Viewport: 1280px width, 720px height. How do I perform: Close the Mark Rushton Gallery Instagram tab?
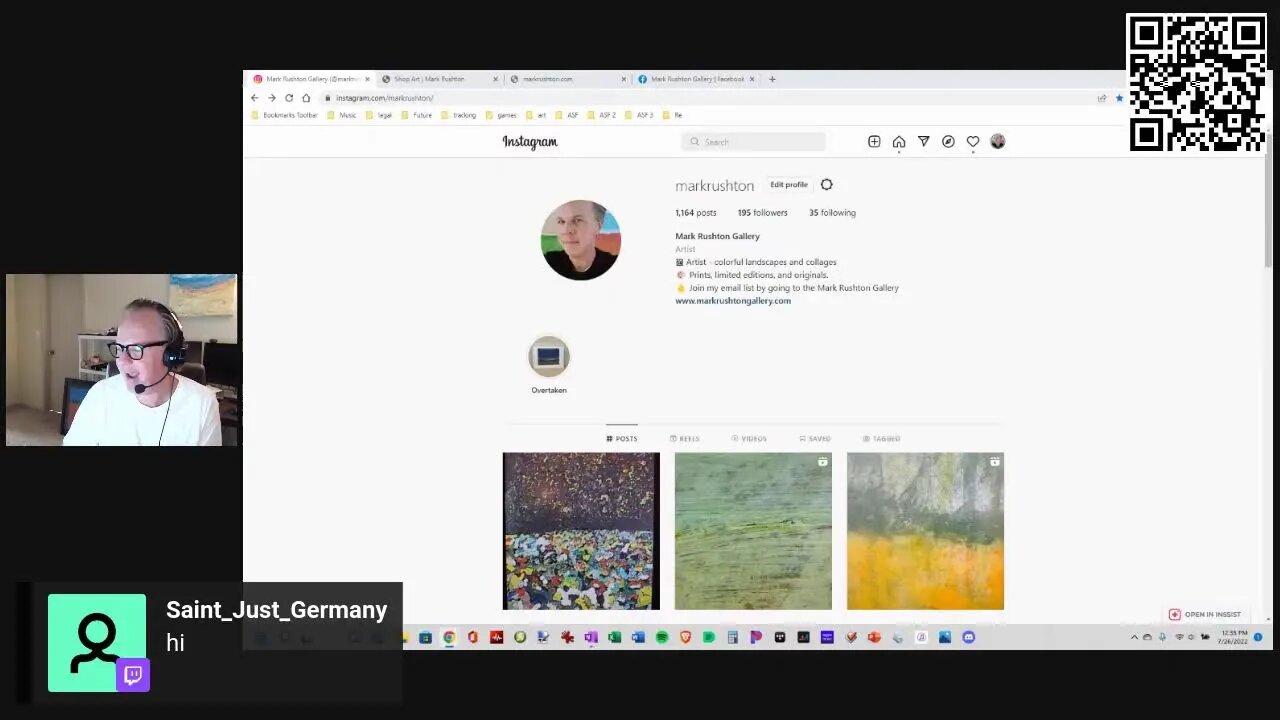point(367,79)
